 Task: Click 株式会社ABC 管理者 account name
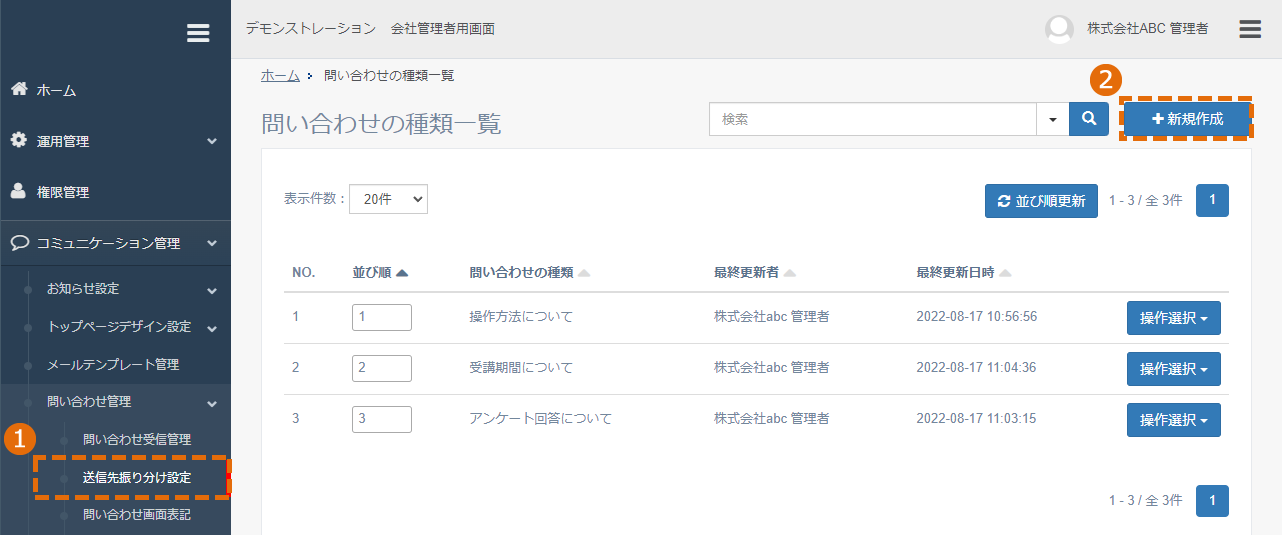(1148, 29)
